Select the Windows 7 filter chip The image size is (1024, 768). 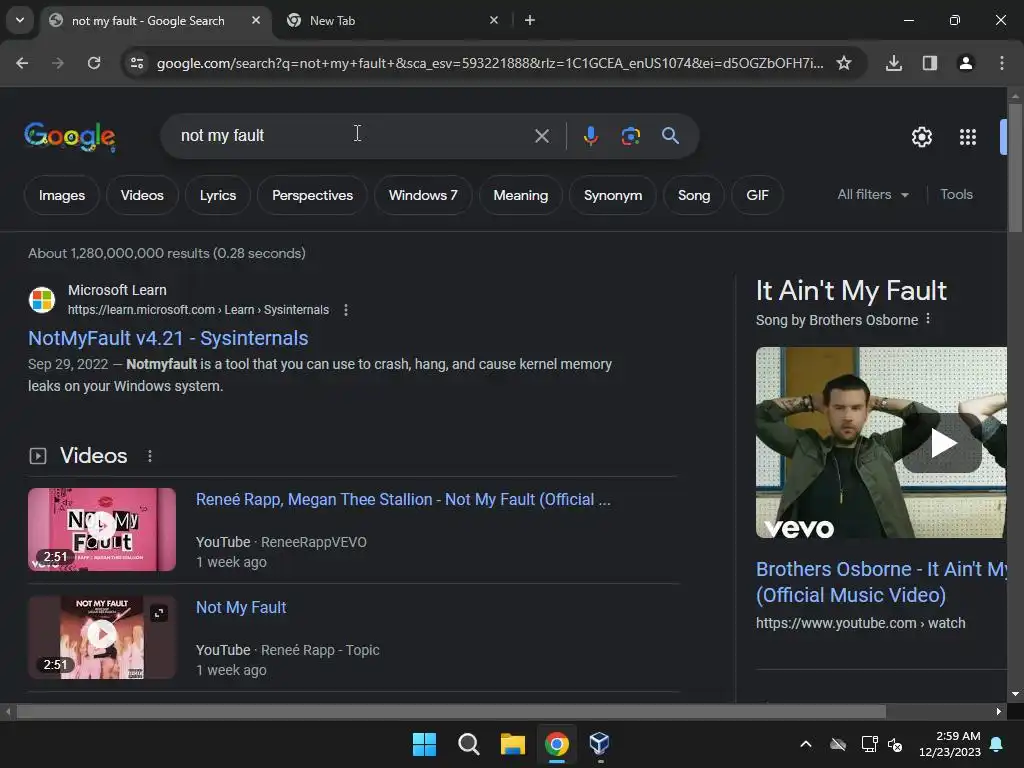[423, 195]
